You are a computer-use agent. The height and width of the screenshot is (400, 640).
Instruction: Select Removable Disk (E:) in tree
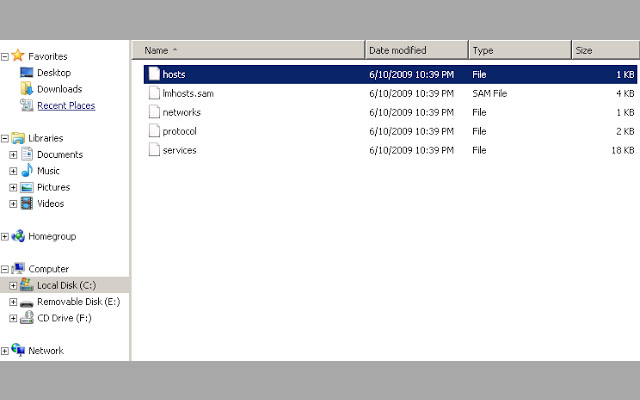point(72,302)
